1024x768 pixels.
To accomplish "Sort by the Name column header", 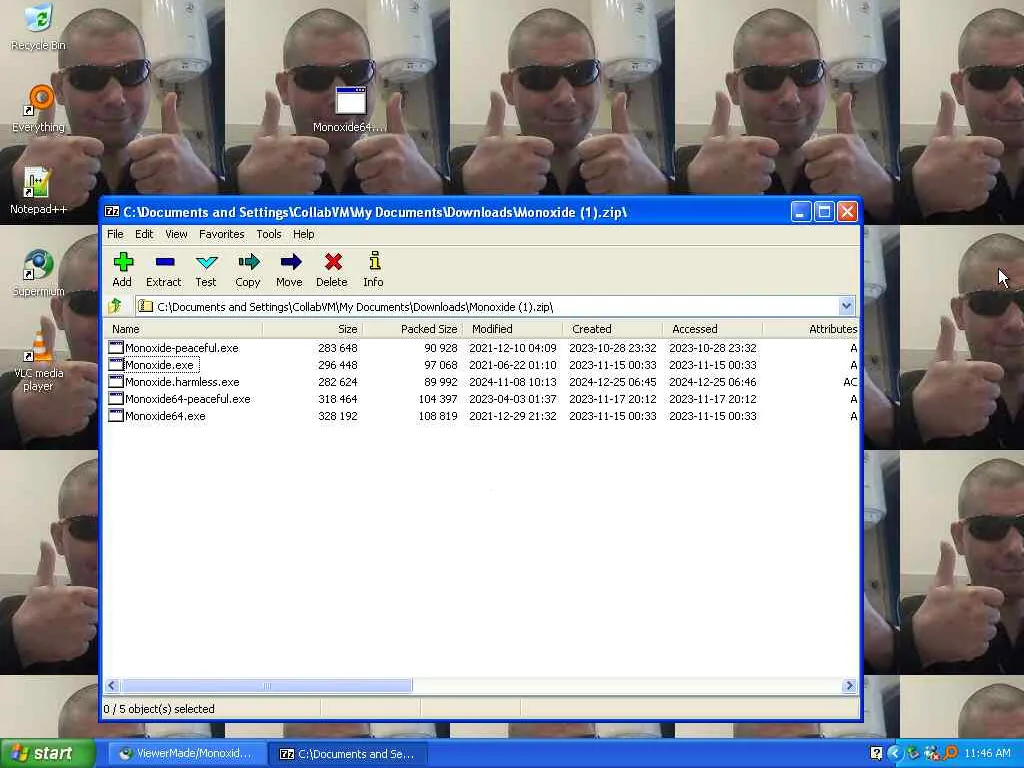I will coord(183,329).
